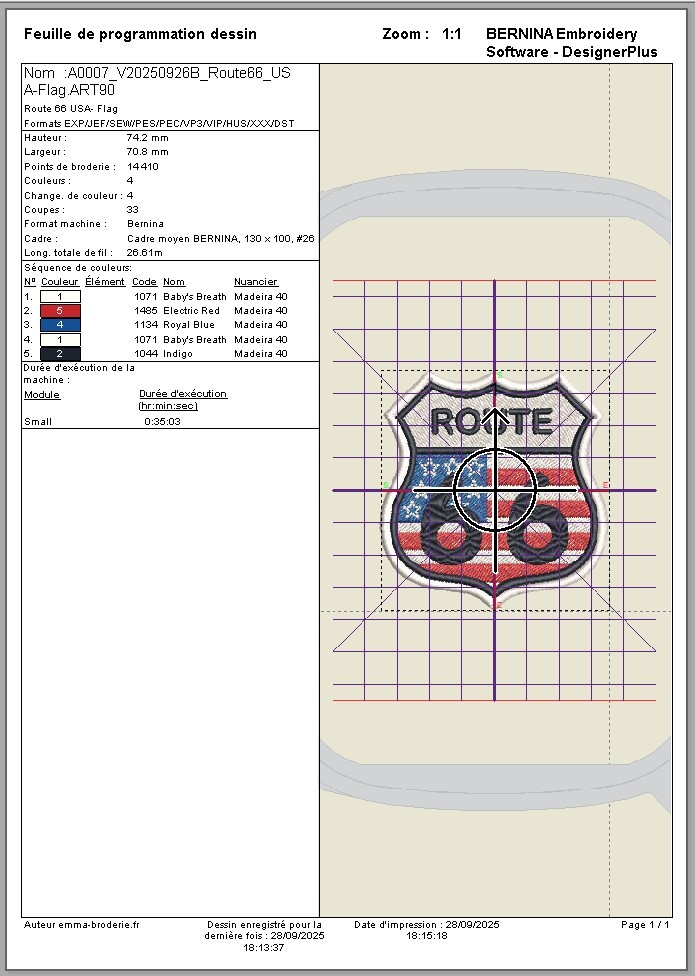Screen dimensions: 695x976
Task: Click the Route 66 shield embroidery preview
Action: tap(495, 490)
